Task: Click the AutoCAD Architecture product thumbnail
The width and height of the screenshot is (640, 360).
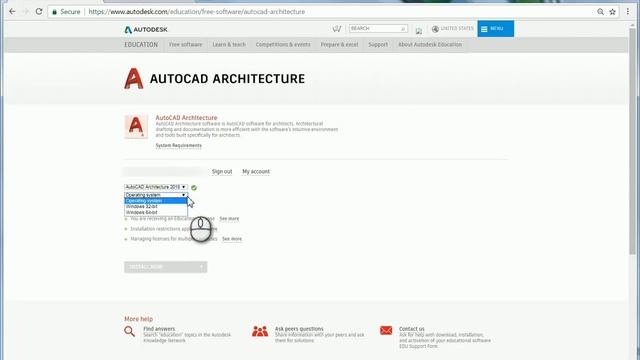Action: tap(136, 127)
